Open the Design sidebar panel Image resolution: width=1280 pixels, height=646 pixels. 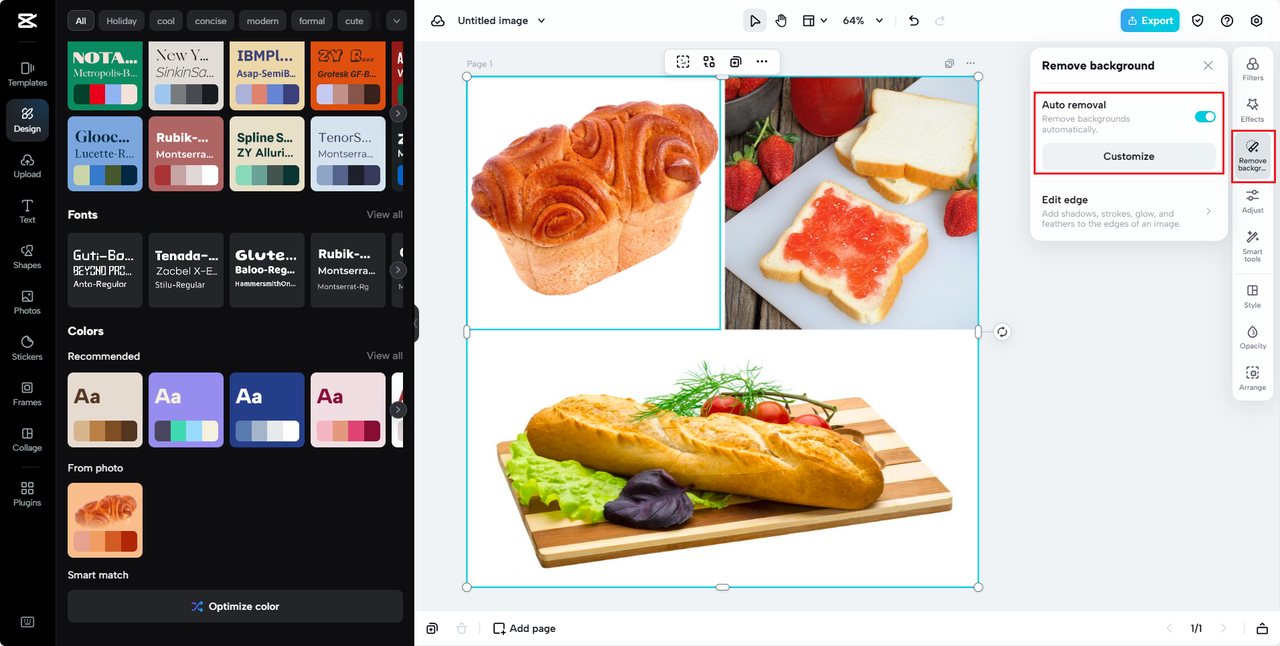27,119
